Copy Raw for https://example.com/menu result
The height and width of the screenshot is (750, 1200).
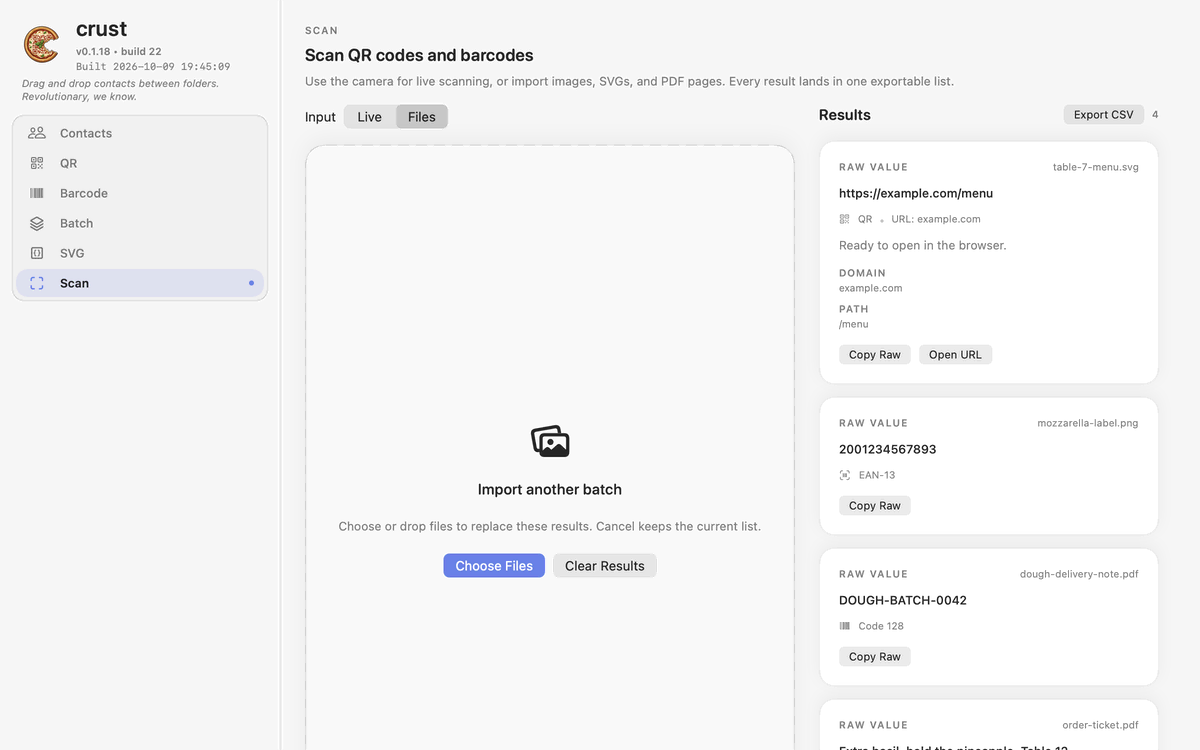[875, 355]
